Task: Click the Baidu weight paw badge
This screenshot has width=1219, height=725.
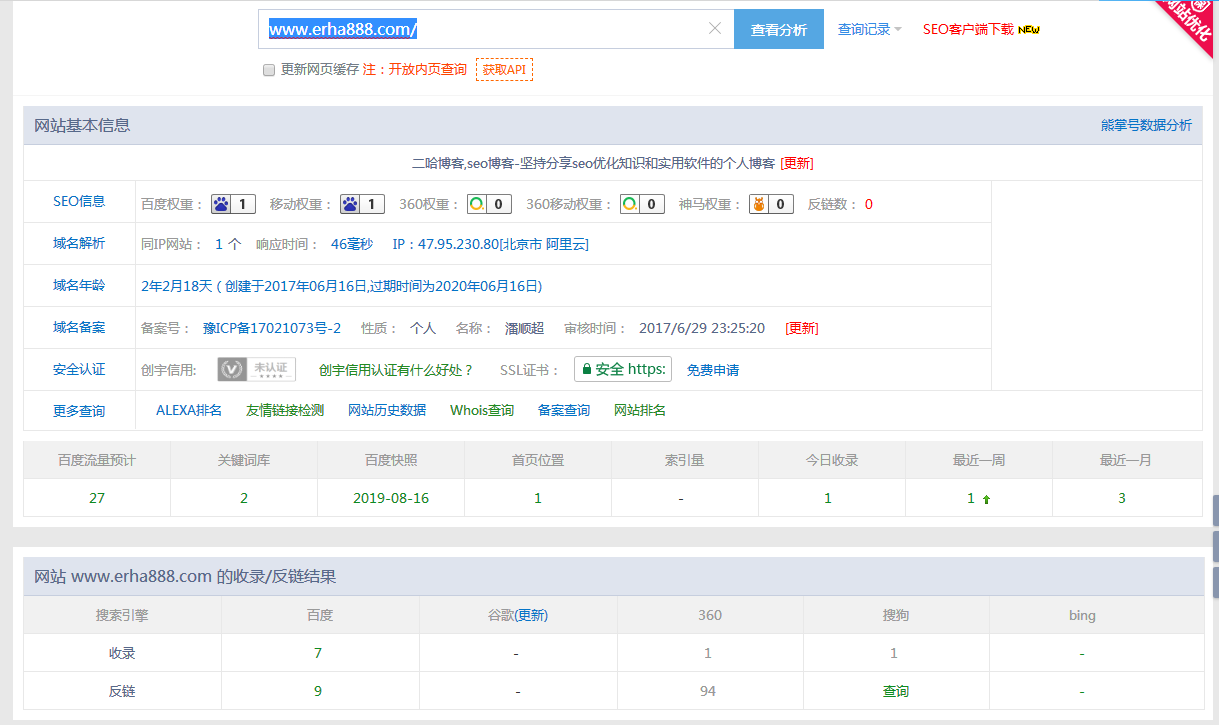Action: click(x=233, y=204)
